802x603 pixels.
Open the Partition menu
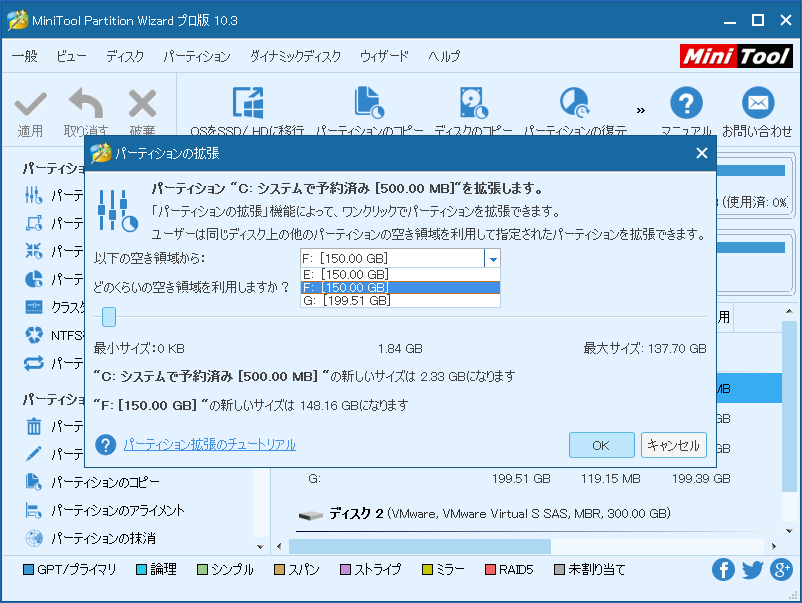196,56
